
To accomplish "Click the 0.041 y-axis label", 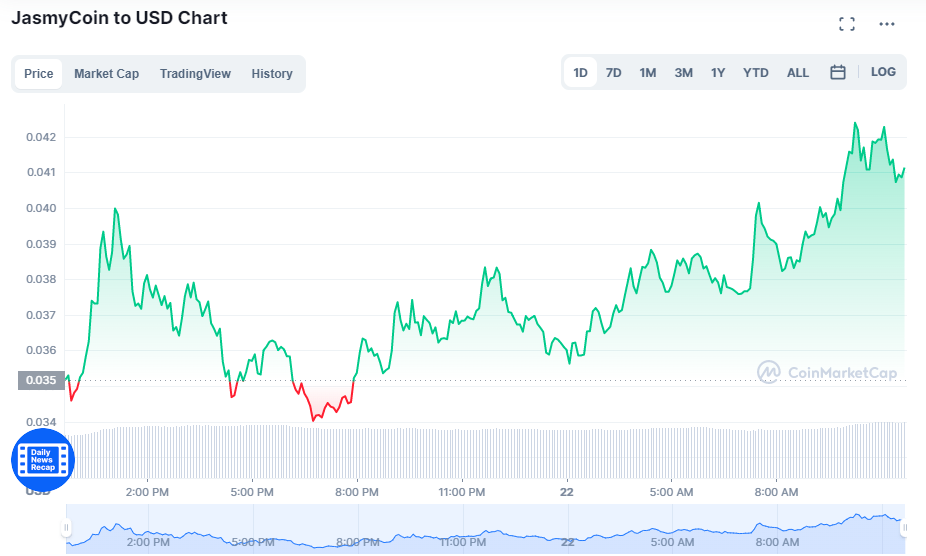I will (x=41, y=172).
